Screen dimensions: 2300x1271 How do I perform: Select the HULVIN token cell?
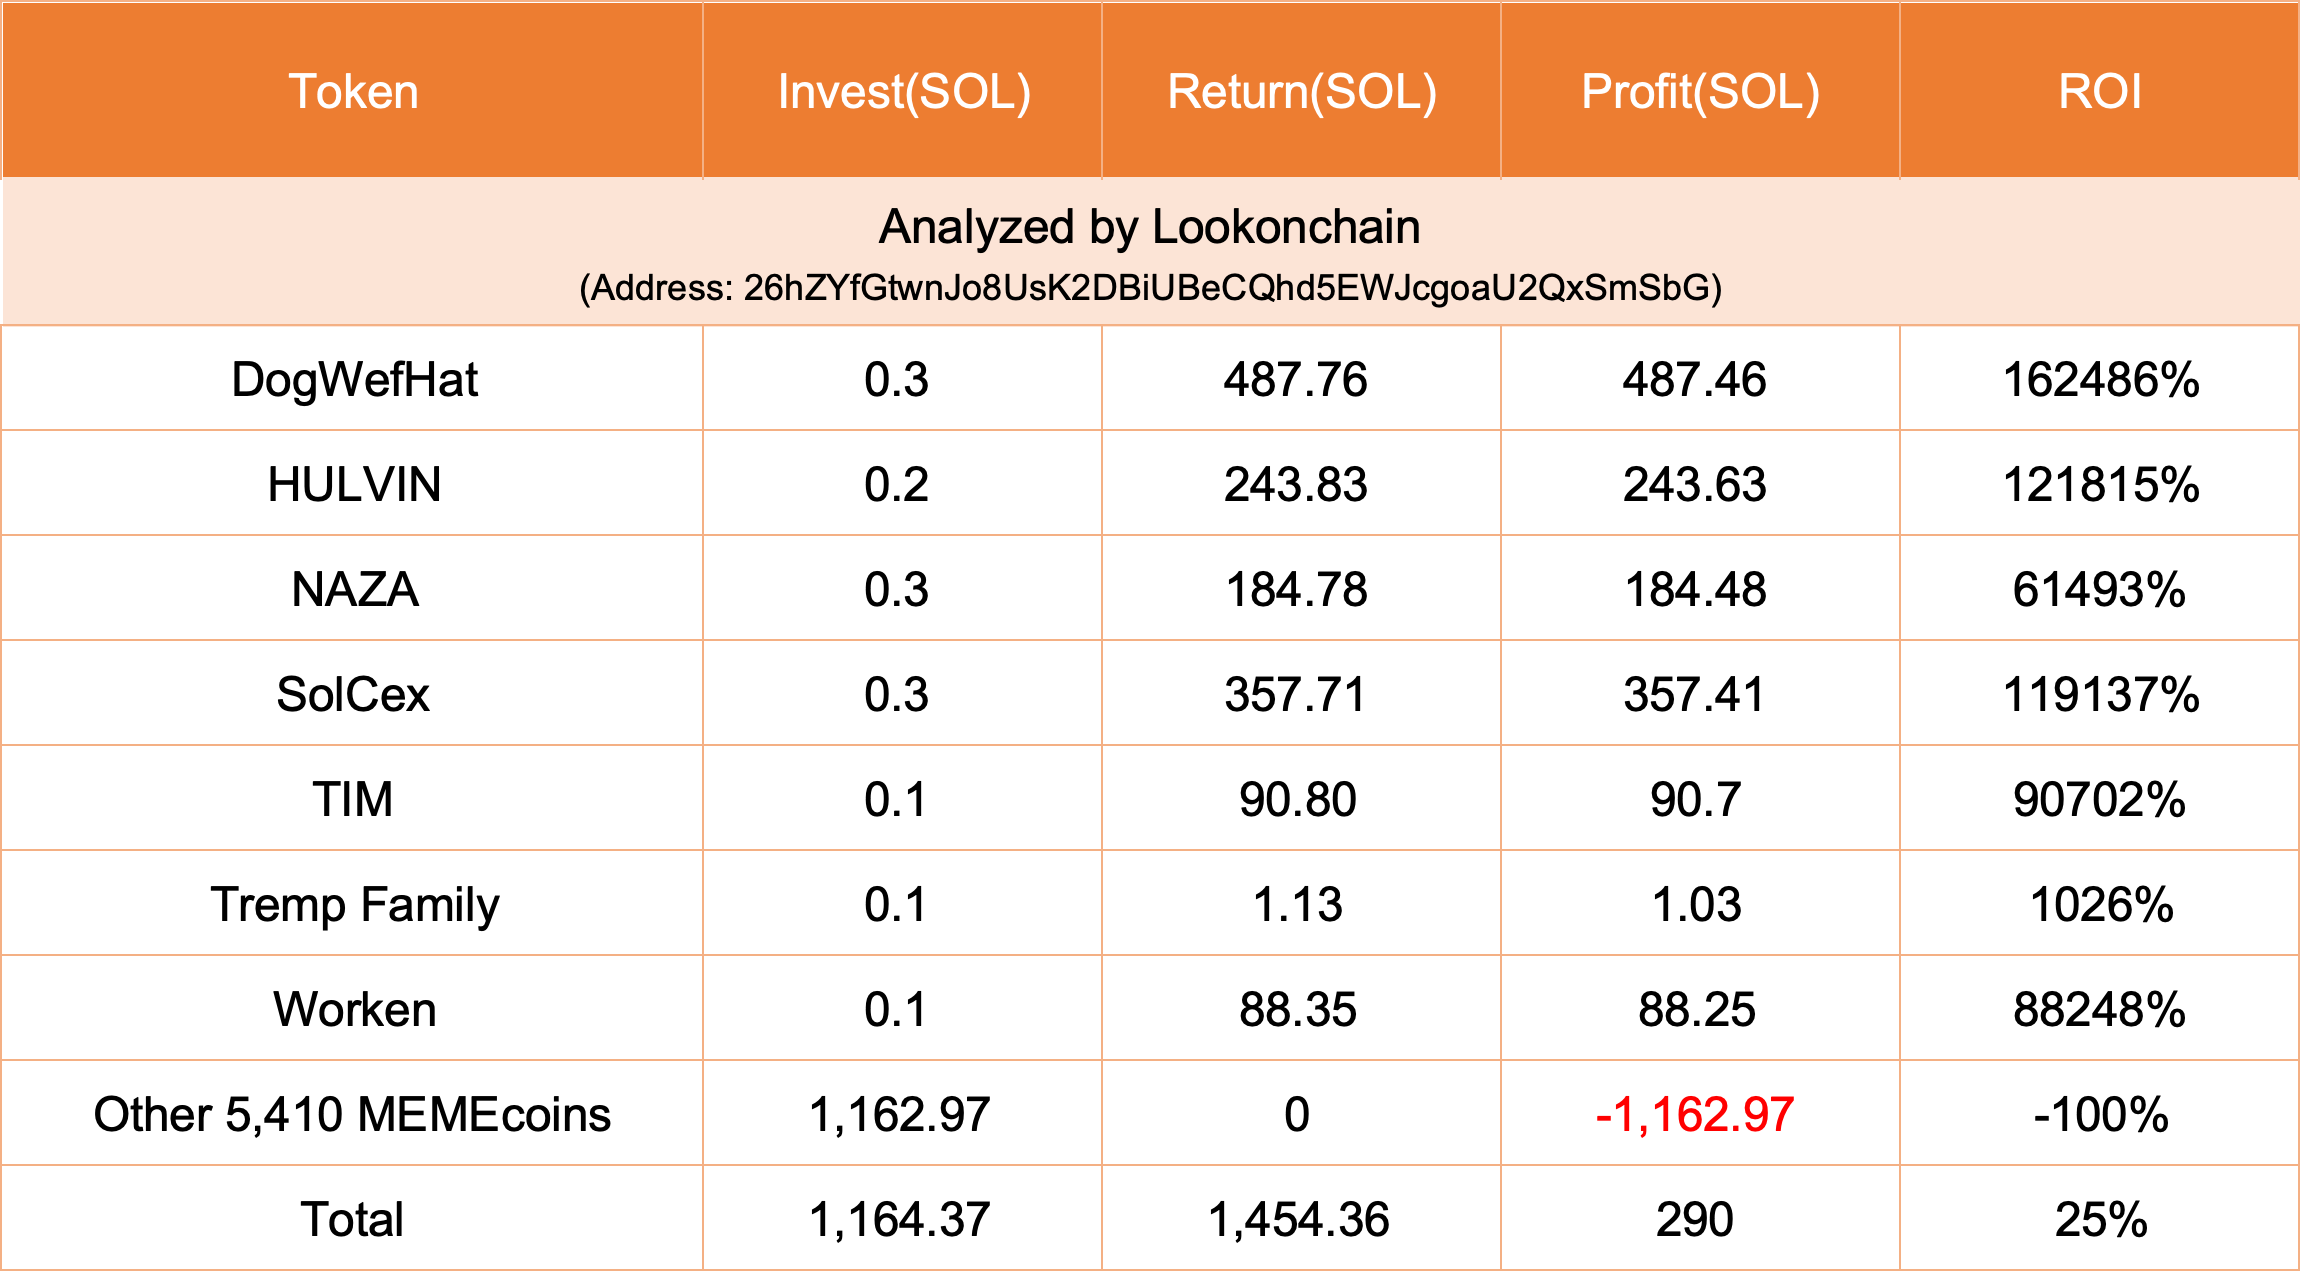354,485
